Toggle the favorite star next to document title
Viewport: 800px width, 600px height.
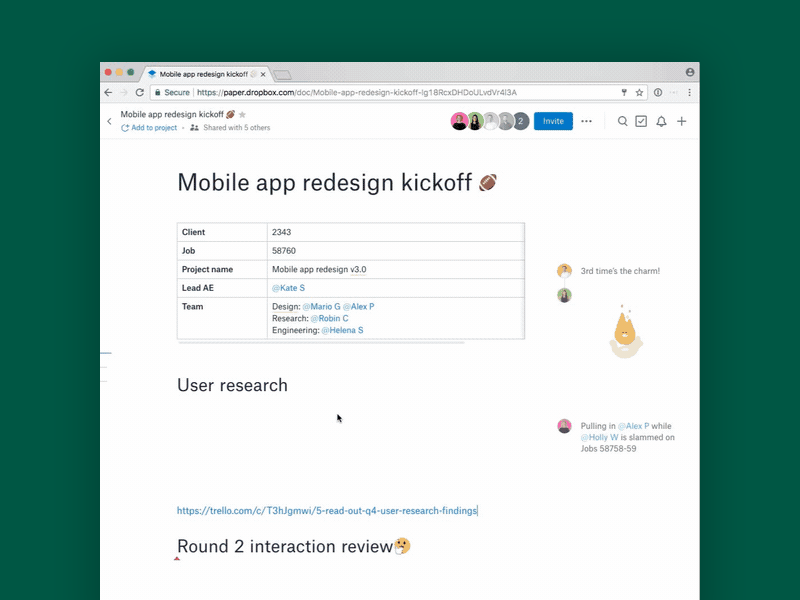pos(242,113)
